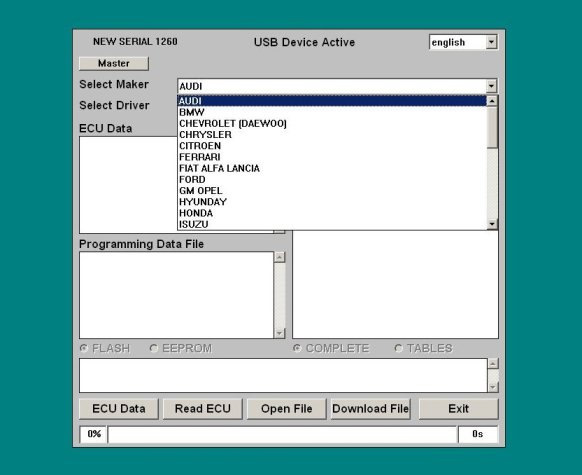Viewport: 582px width, 475px height.
Task: Open the english language dropdown
Action: (x=491, y=42)
